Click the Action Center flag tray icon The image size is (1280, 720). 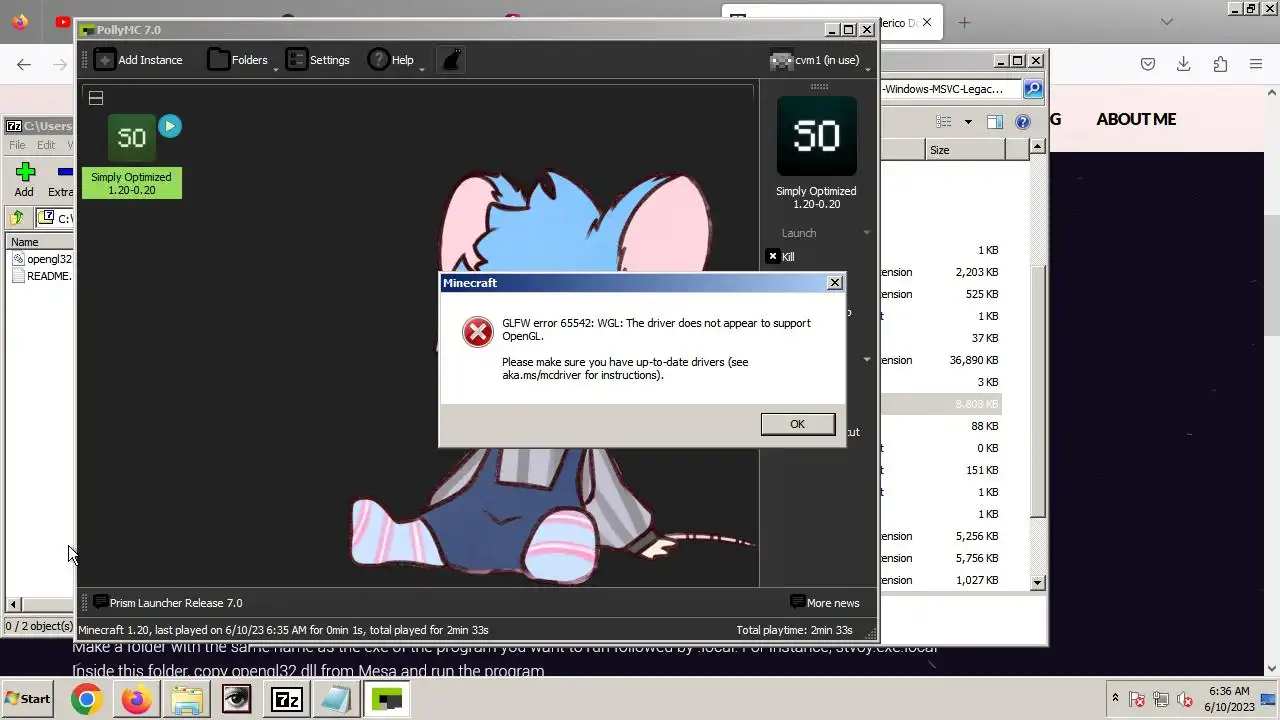[x=1137, y=700]
